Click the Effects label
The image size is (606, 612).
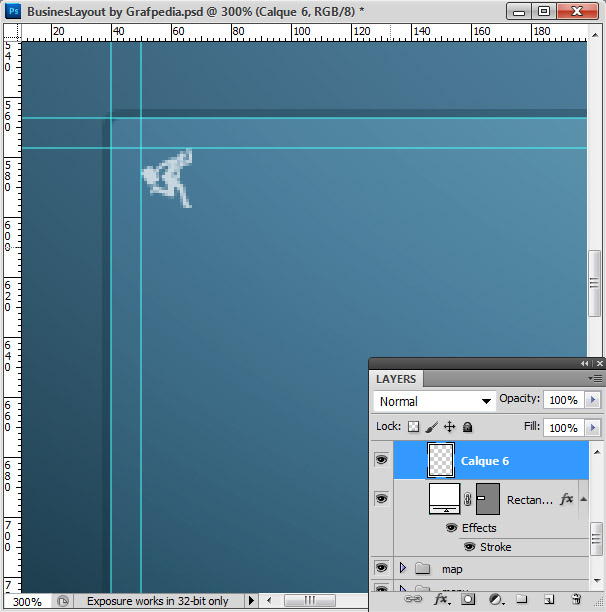coord(479,528)
